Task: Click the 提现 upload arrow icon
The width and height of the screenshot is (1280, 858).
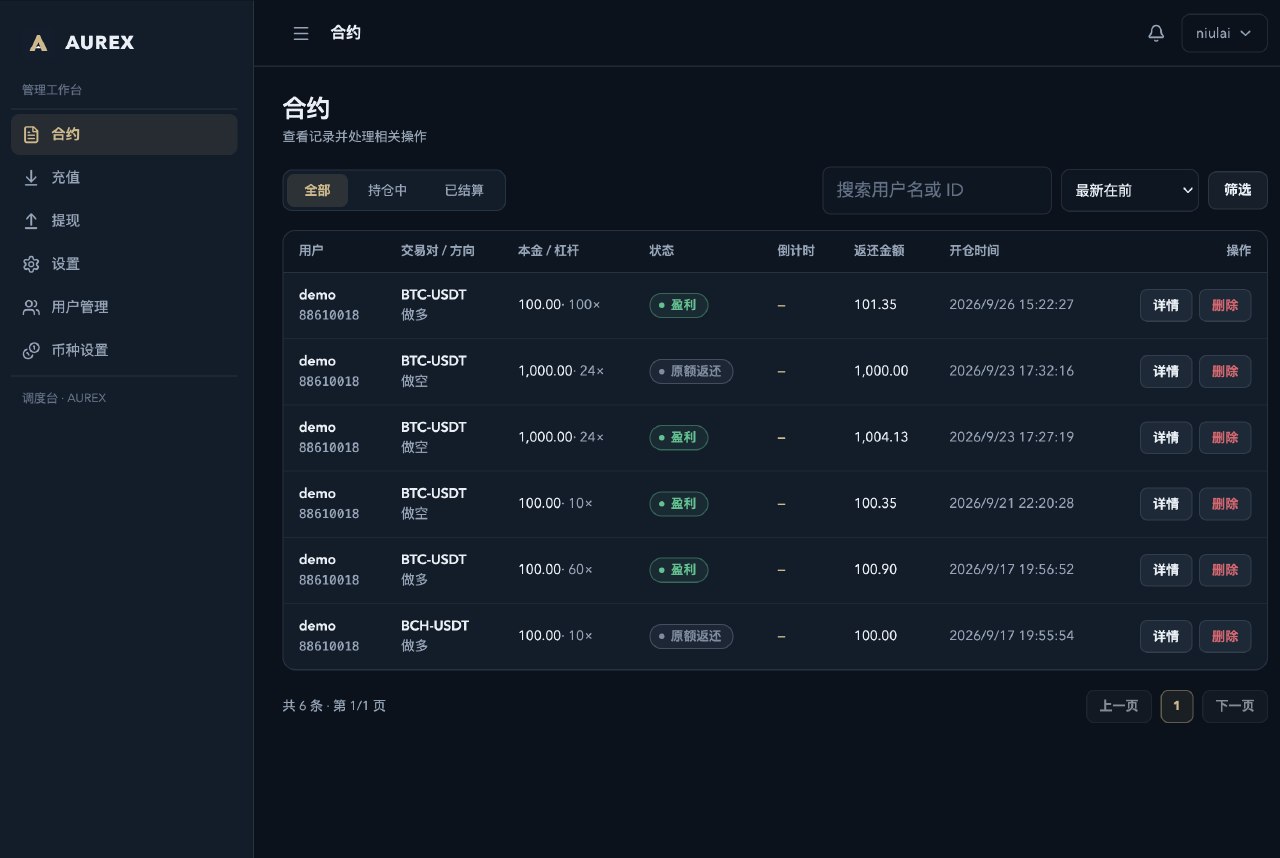Action: (31, 221)
